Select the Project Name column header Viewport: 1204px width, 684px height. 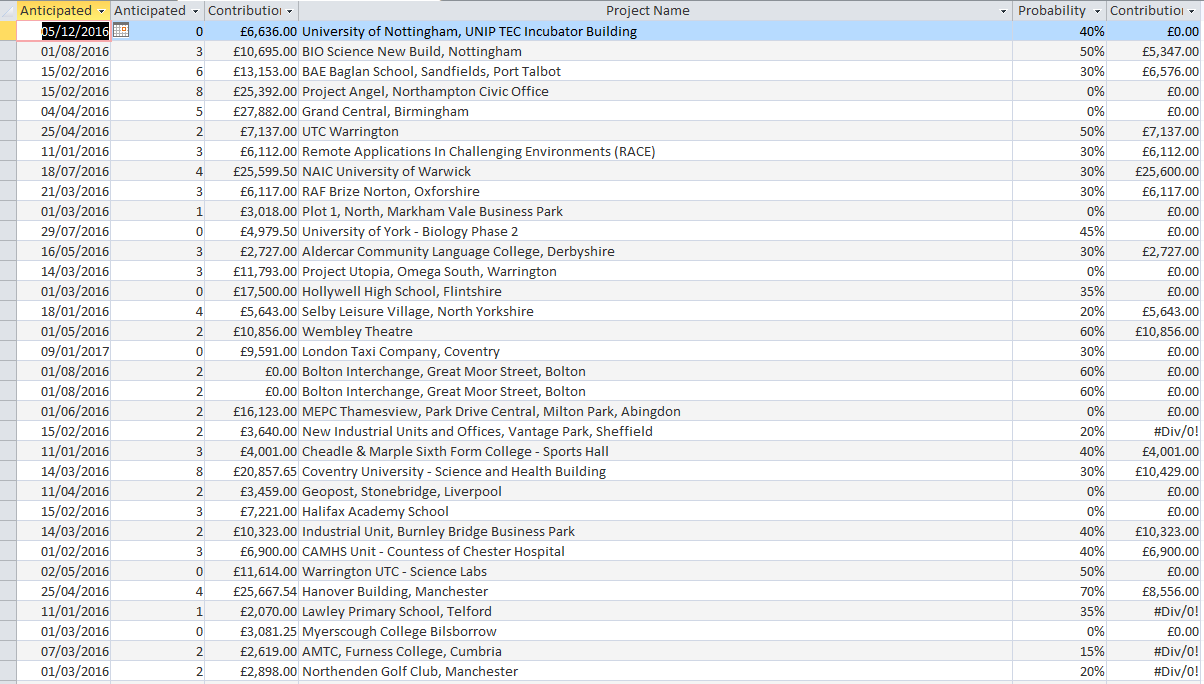[647, 11]
